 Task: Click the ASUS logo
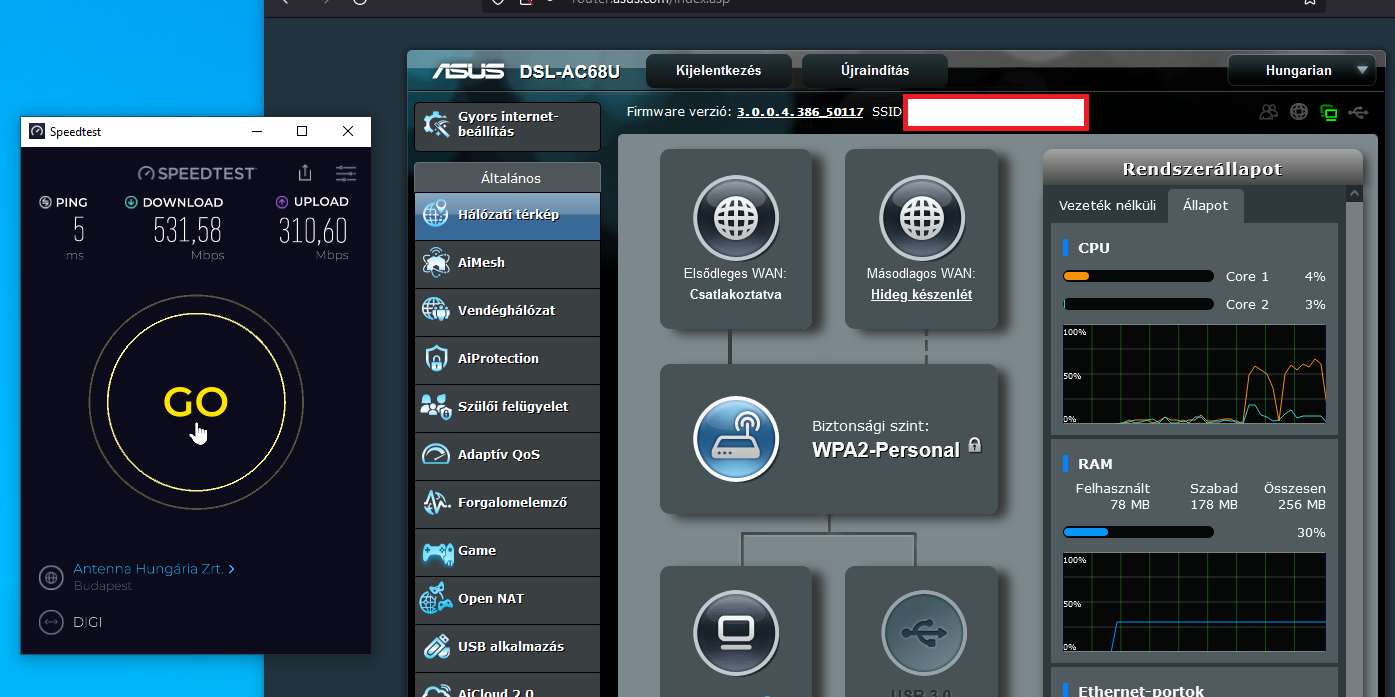pyautogui.click(x=468, y=71)
